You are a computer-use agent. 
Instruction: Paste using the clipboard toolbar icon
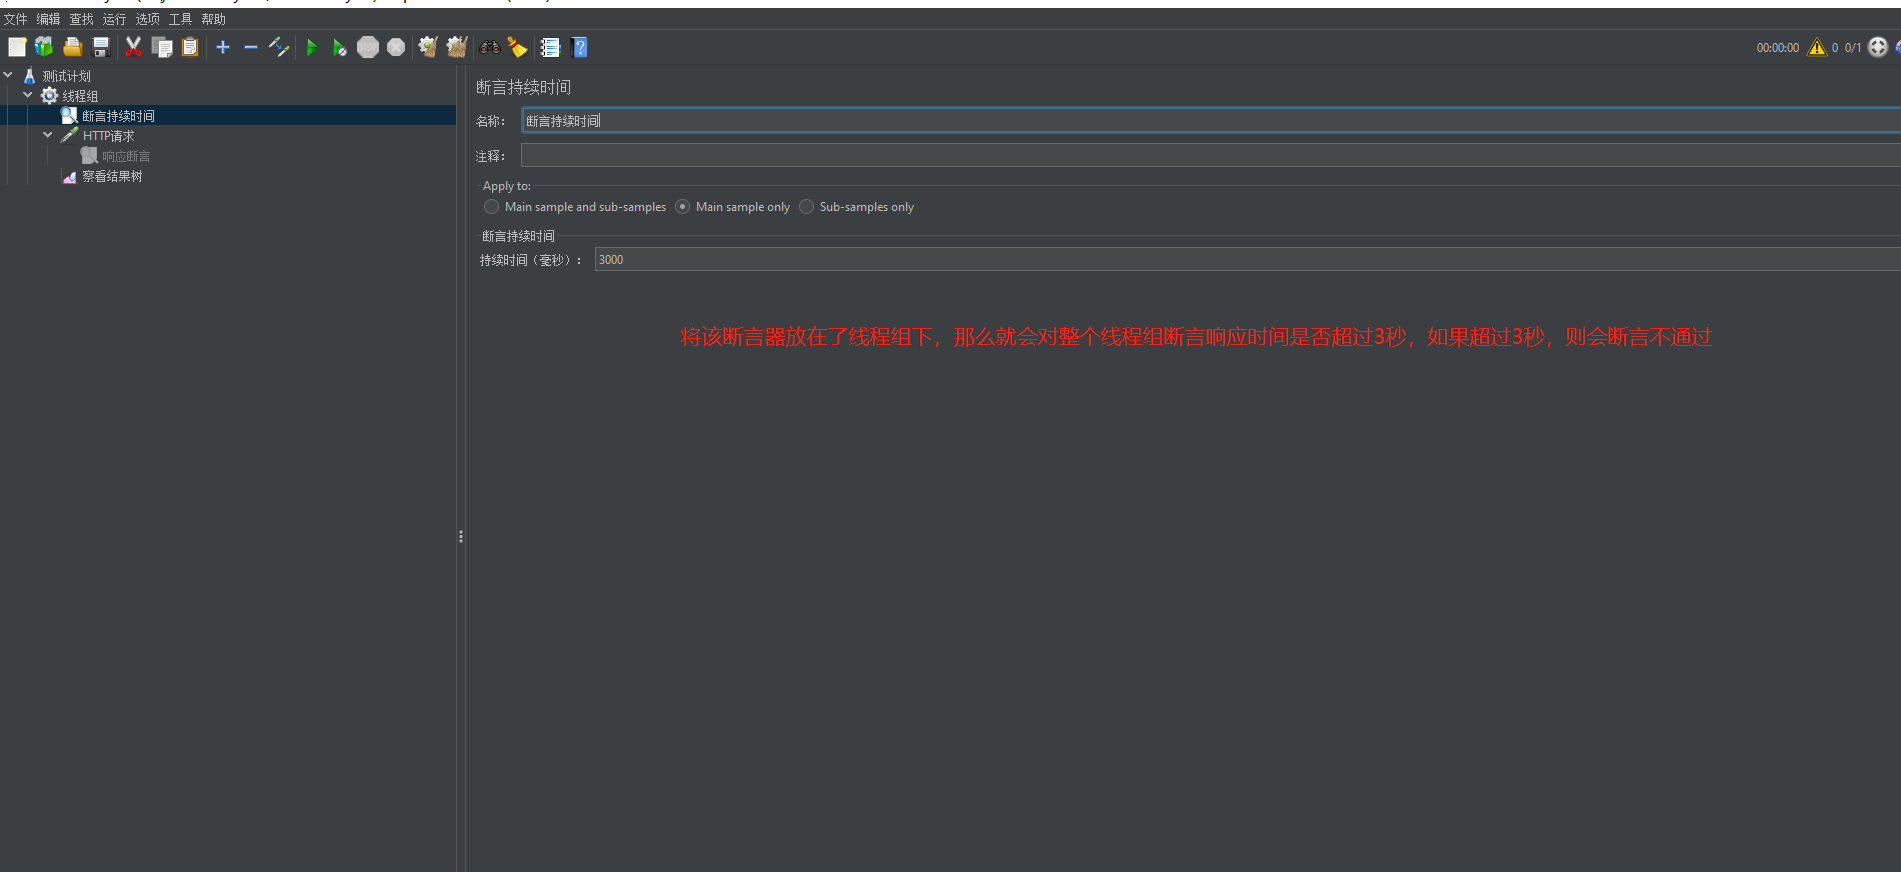pos(190,47)
